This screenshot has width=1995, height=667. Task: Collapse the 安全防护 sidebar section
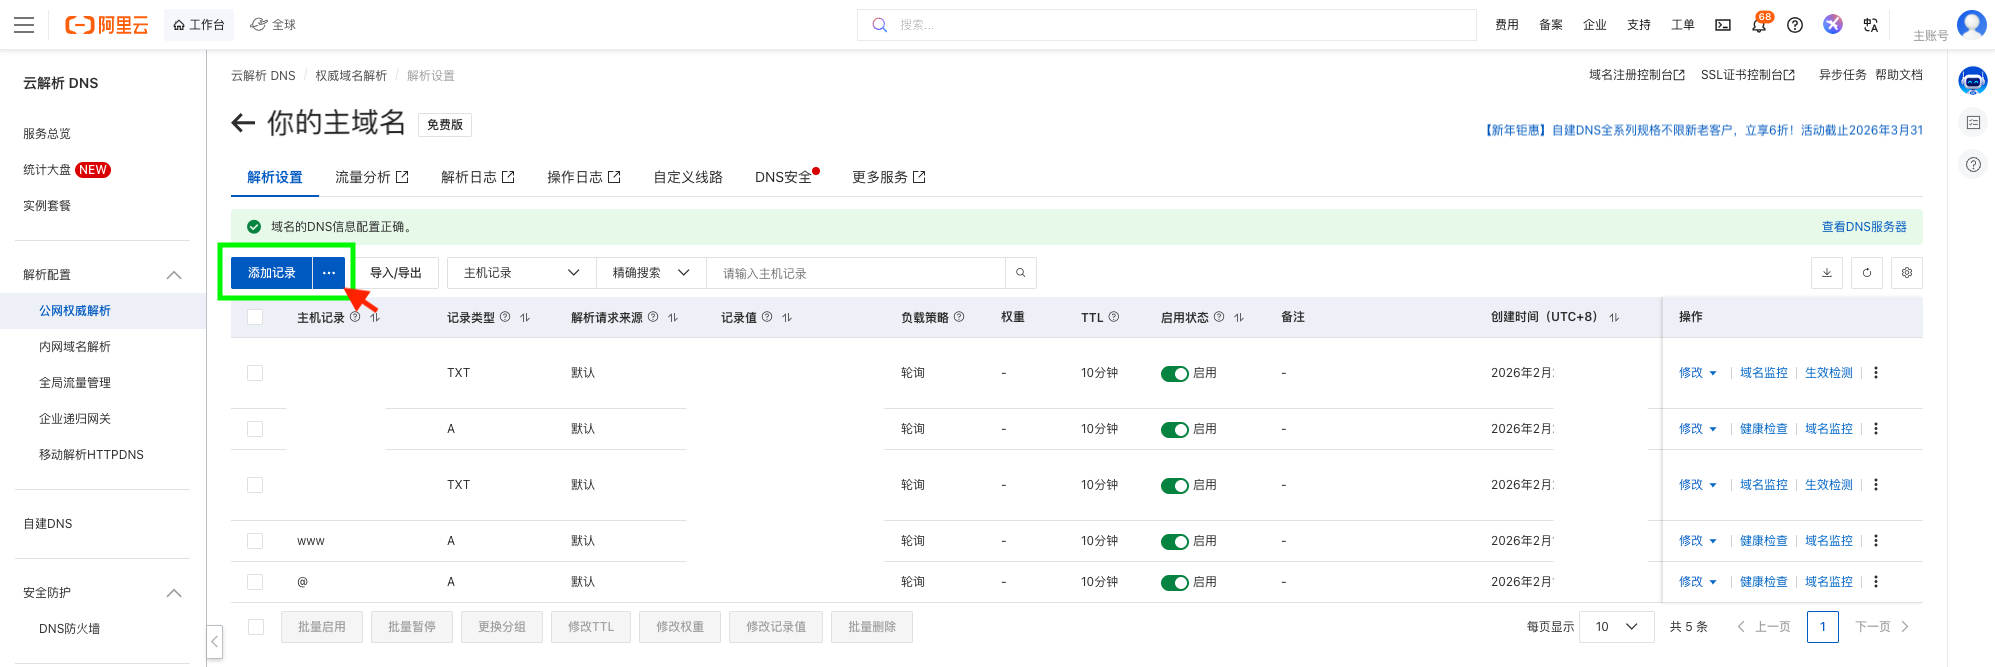click(174, 593)
